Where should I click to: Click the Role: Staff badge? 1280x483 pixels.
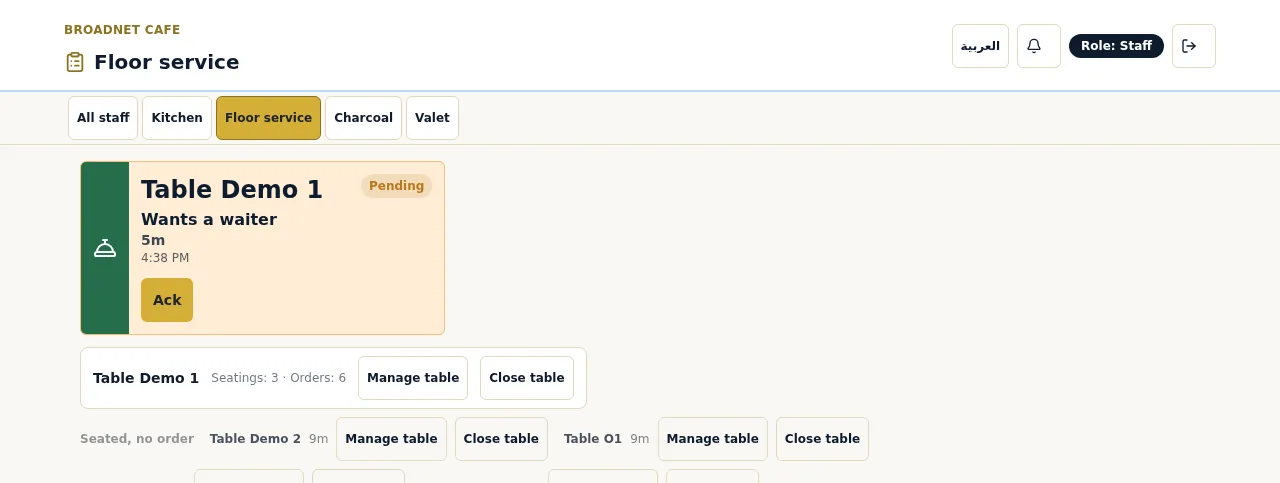pos(1116,46)
